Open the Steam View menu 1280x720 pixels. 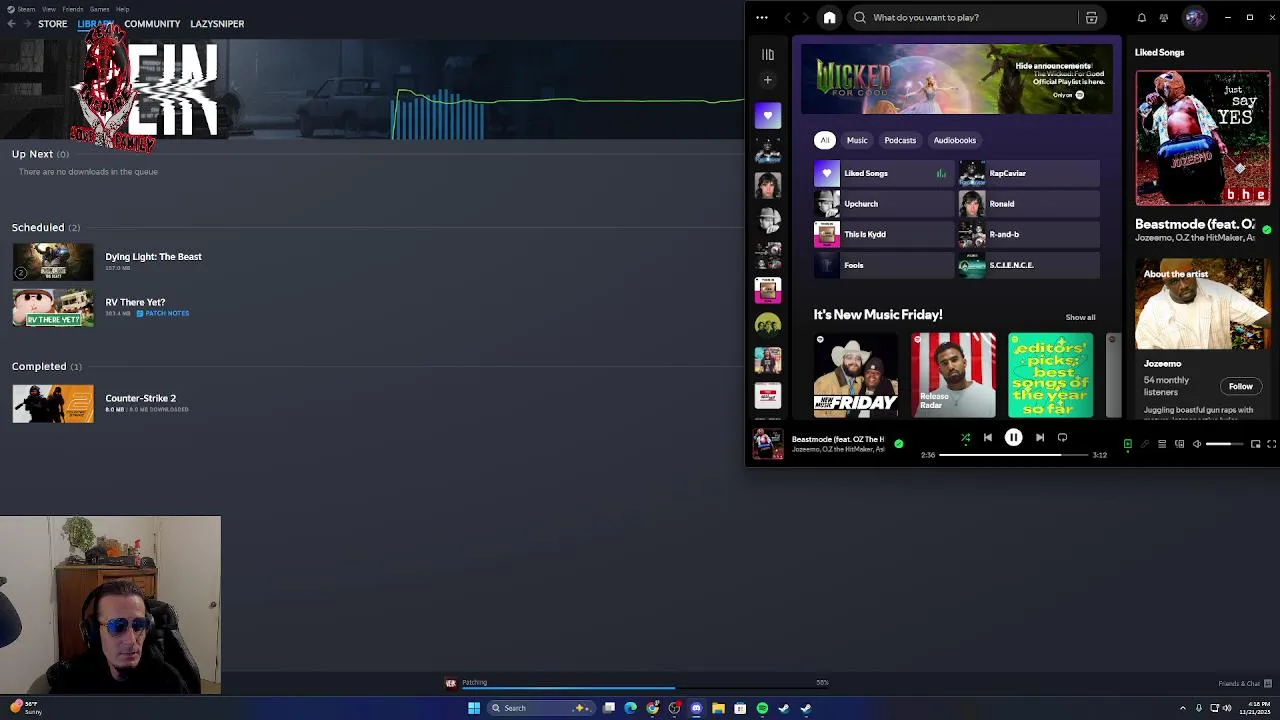(x=48, y=9)
